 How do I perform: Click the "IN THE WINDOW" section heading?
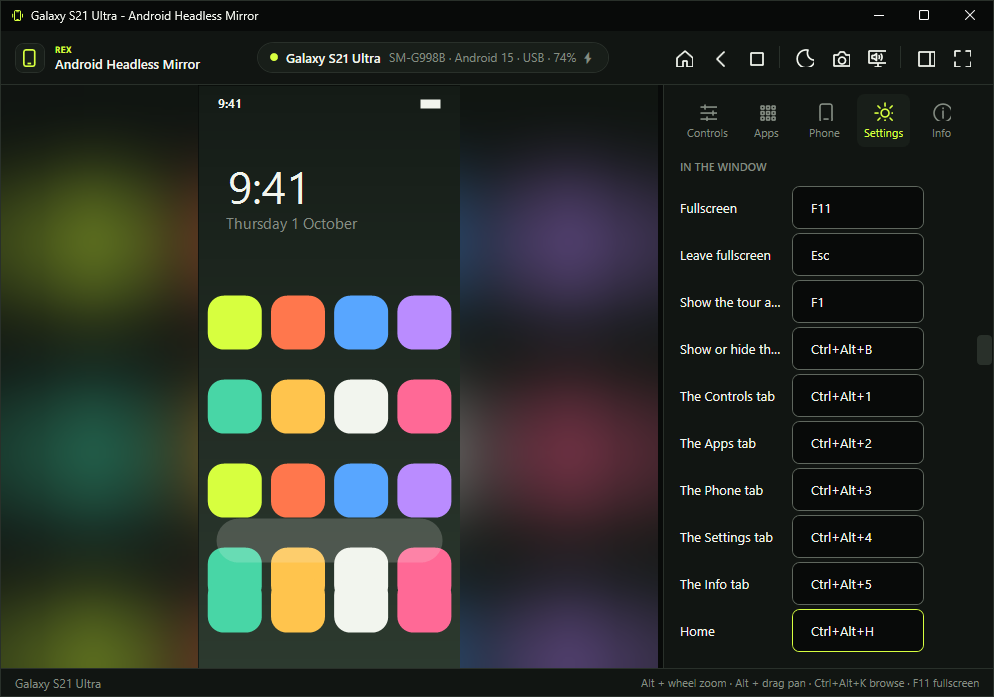coord(723,167)
